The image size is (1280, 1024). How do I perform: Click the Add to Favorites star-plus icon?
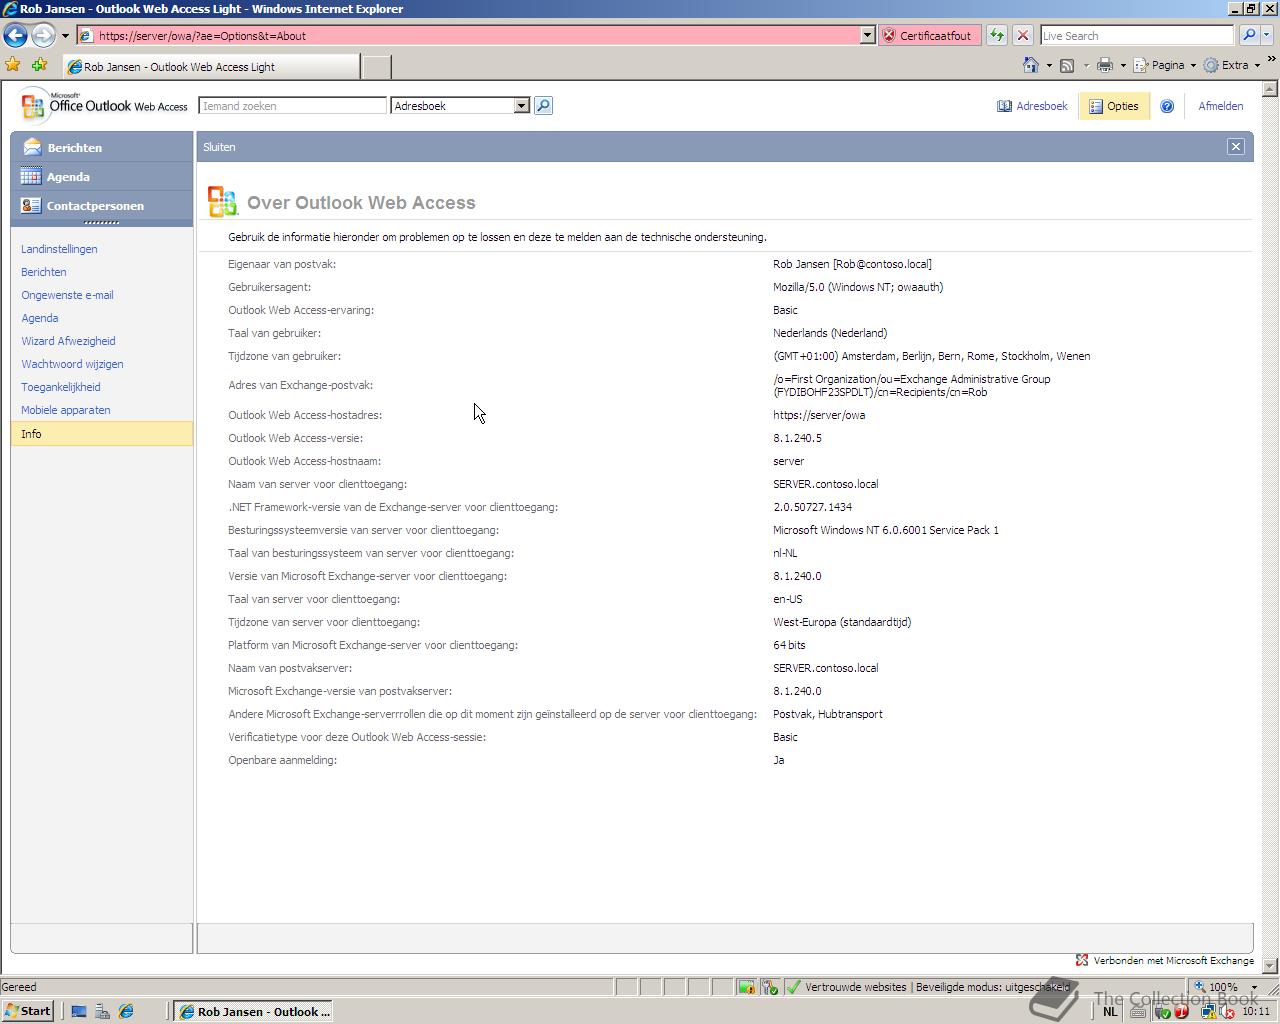pyautogui.click(x=40, y=65)
